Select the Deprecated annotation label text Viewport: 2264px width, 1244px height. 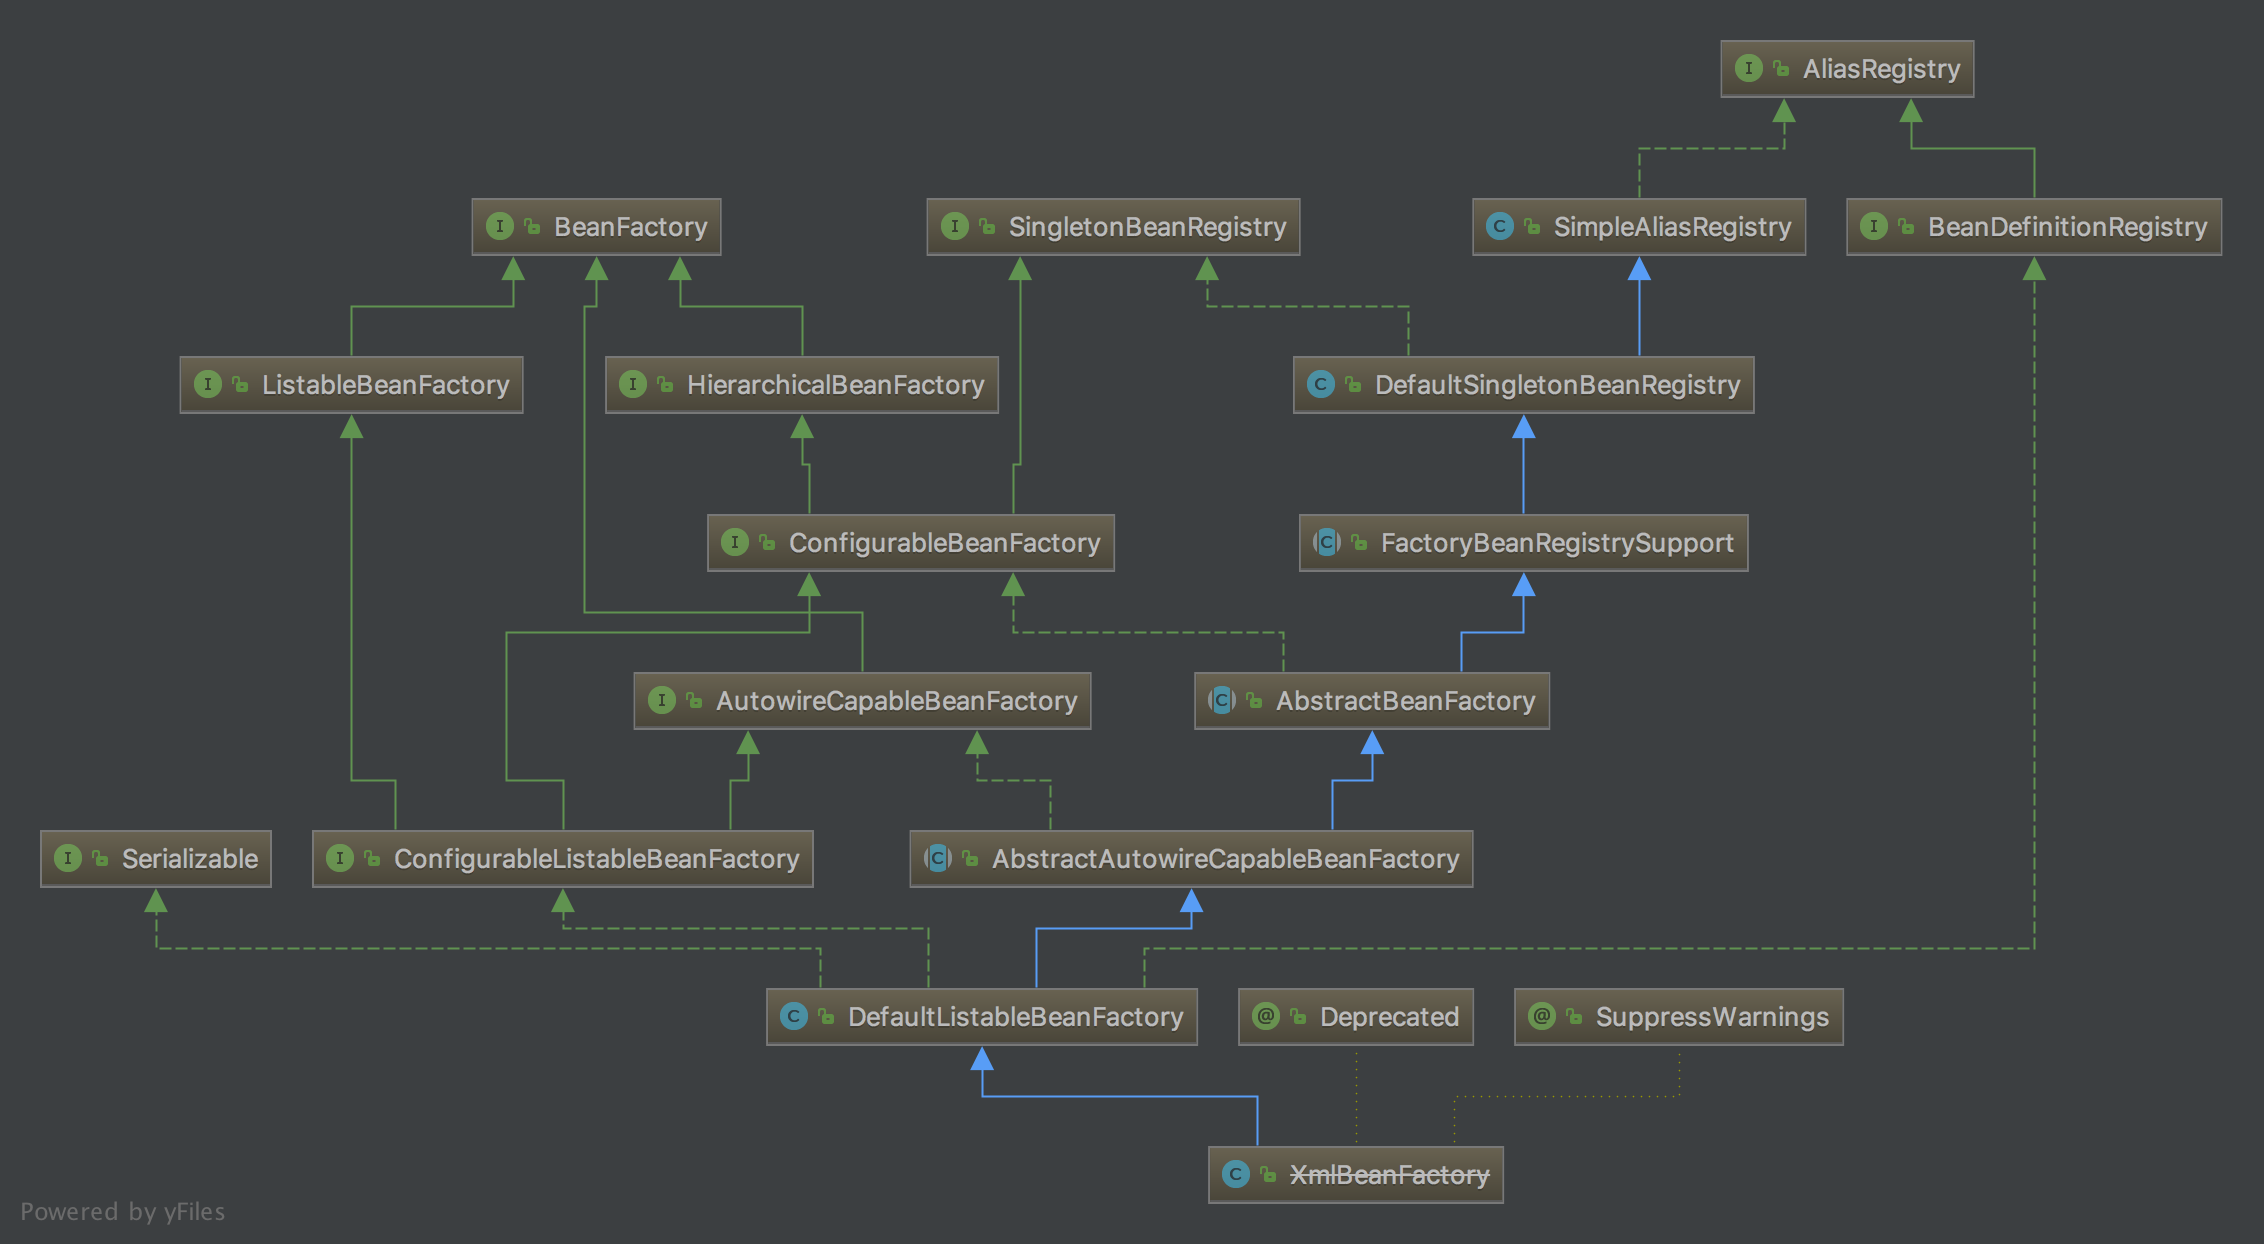(x=1389, y=1017)
